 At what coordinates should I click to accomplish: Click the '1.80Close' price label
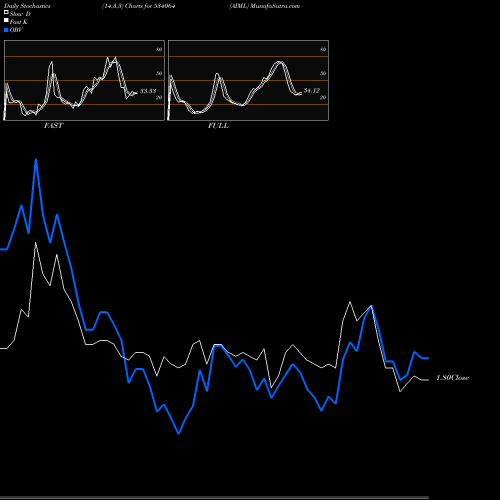coord(453,378)
